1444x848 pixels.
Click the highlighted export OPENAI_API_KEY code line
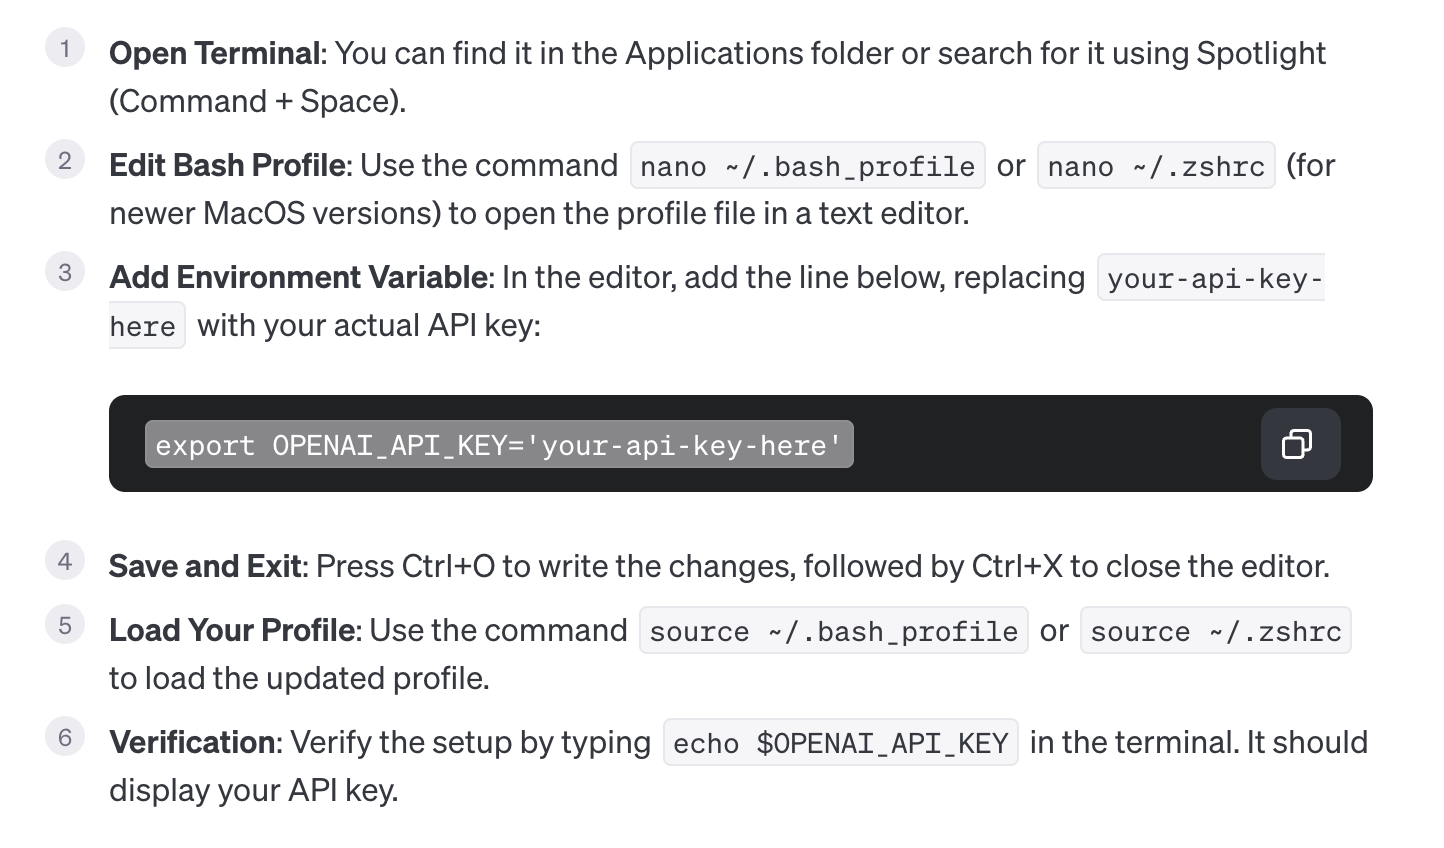[498, 445]
